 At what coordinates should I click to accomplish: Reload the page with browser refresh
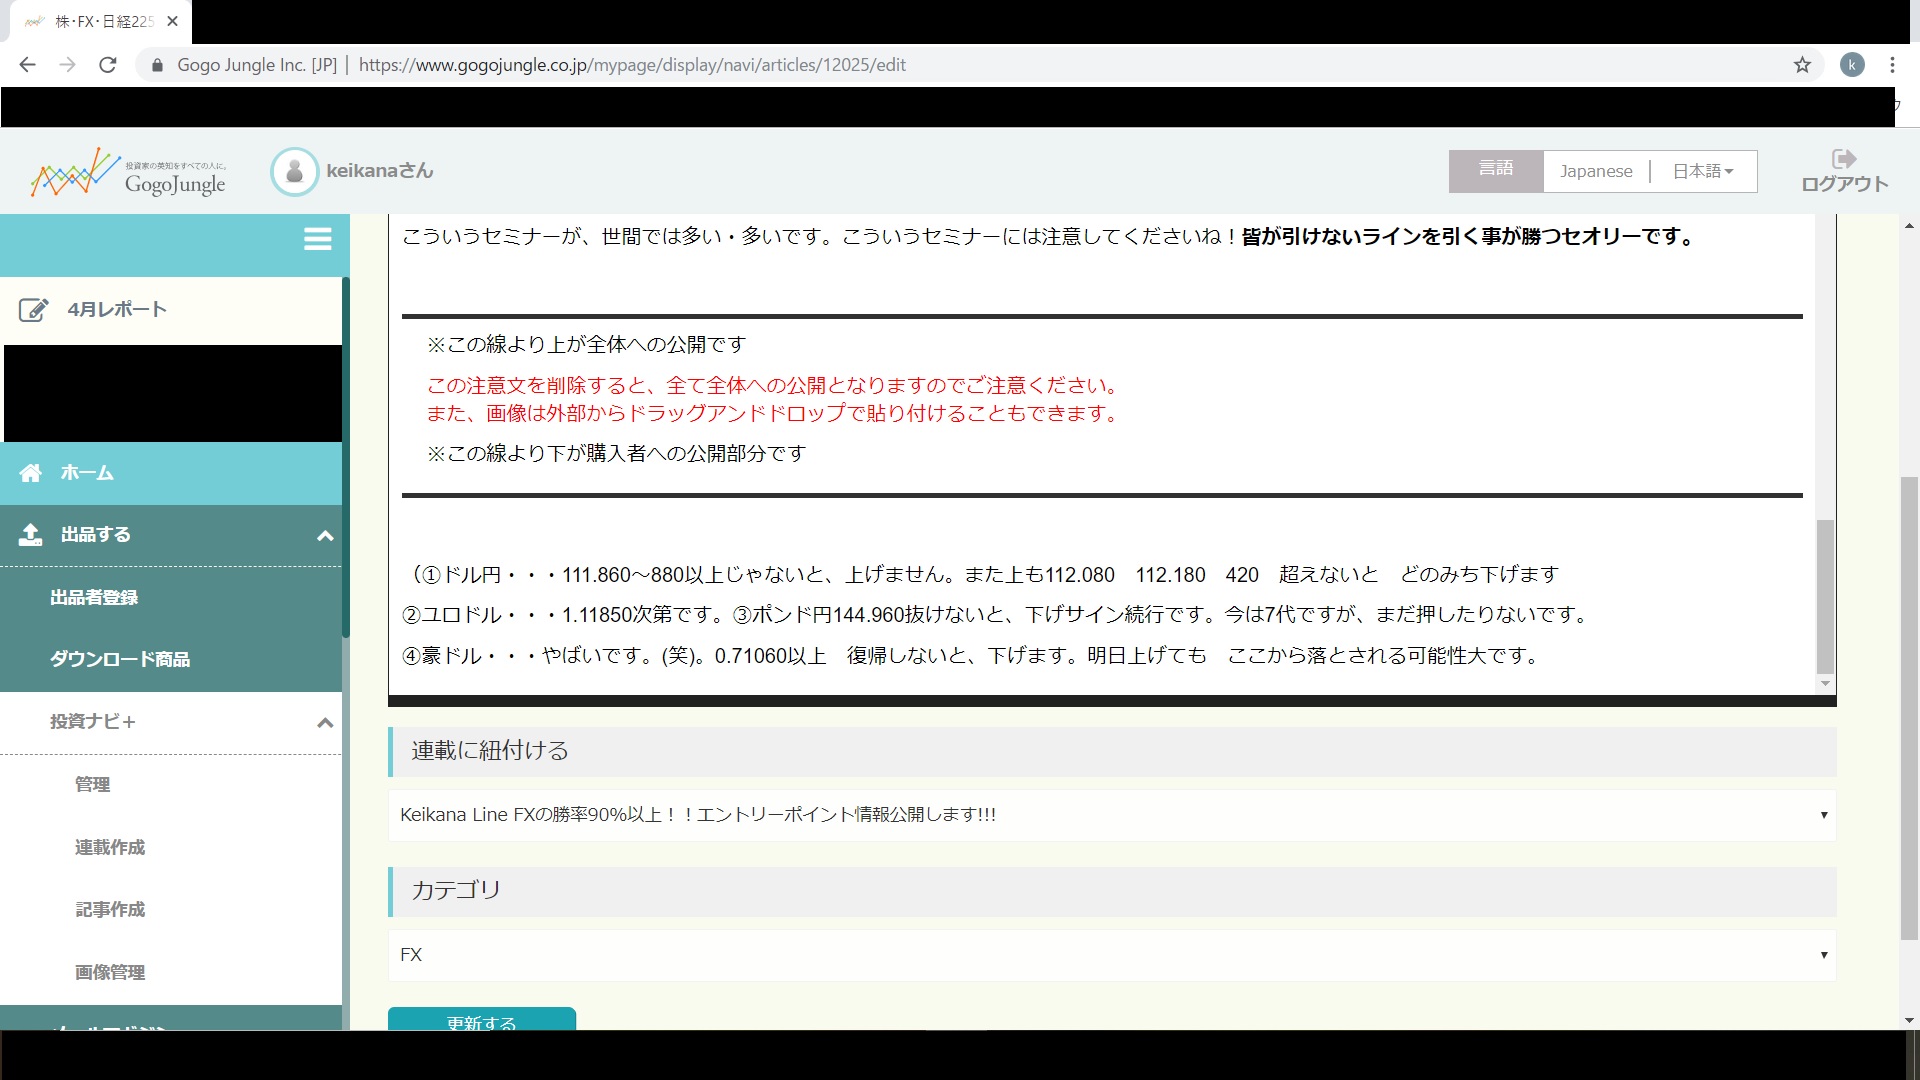(x=108, y=65)
